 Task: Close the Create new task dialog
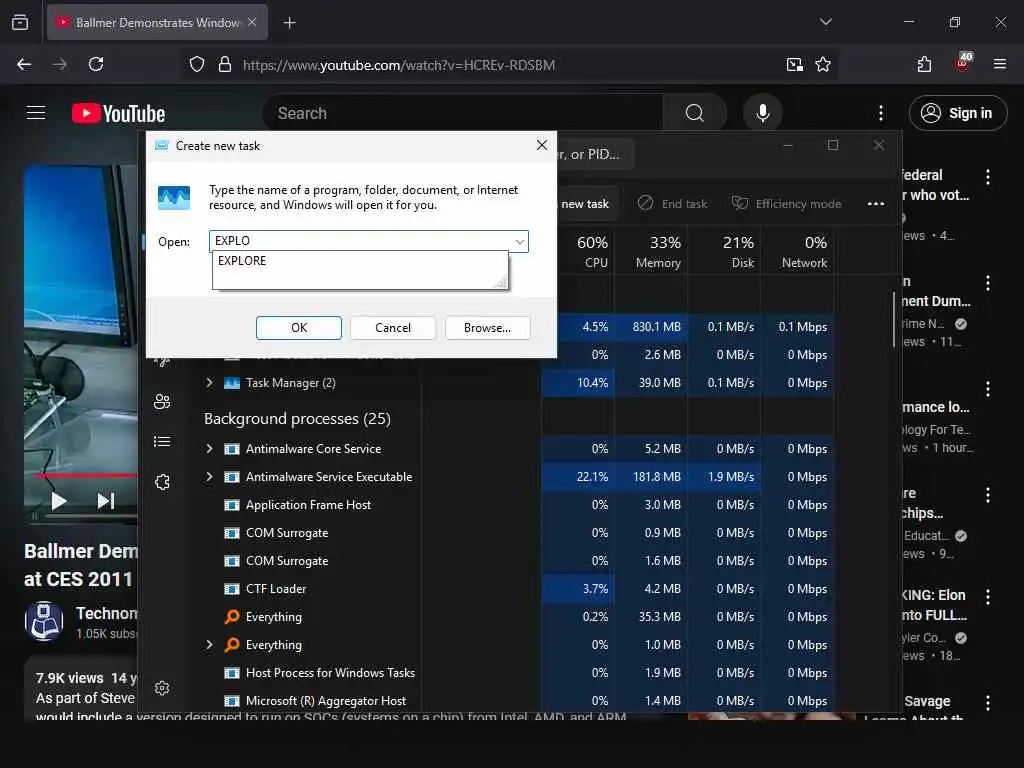(x=541, y=145)
